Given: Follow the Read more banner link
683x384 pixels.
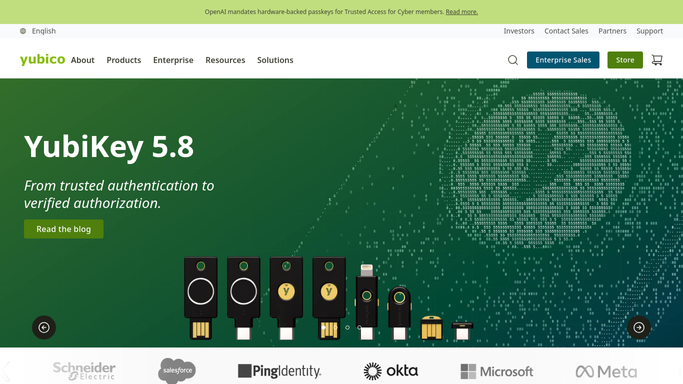Looking at the screenshot, I should [462, 12].
